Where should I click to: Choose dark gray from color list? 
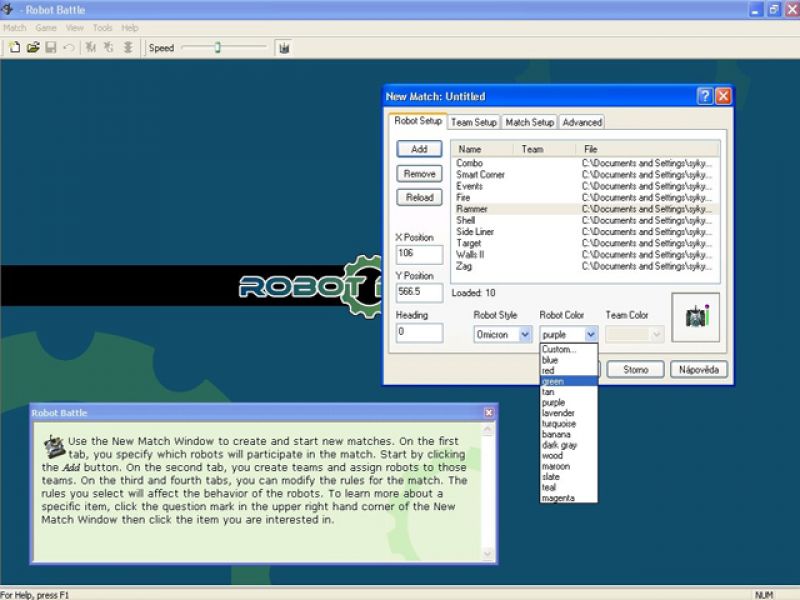tap(568, 445)
